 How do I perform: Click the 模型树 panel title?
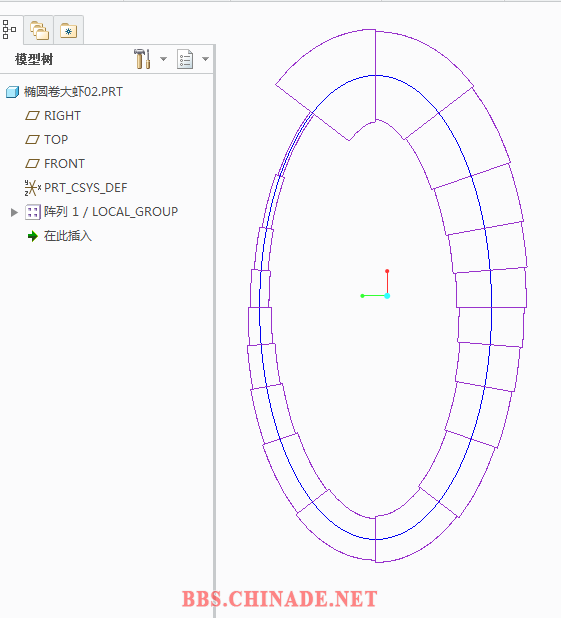tap(34, 60)
